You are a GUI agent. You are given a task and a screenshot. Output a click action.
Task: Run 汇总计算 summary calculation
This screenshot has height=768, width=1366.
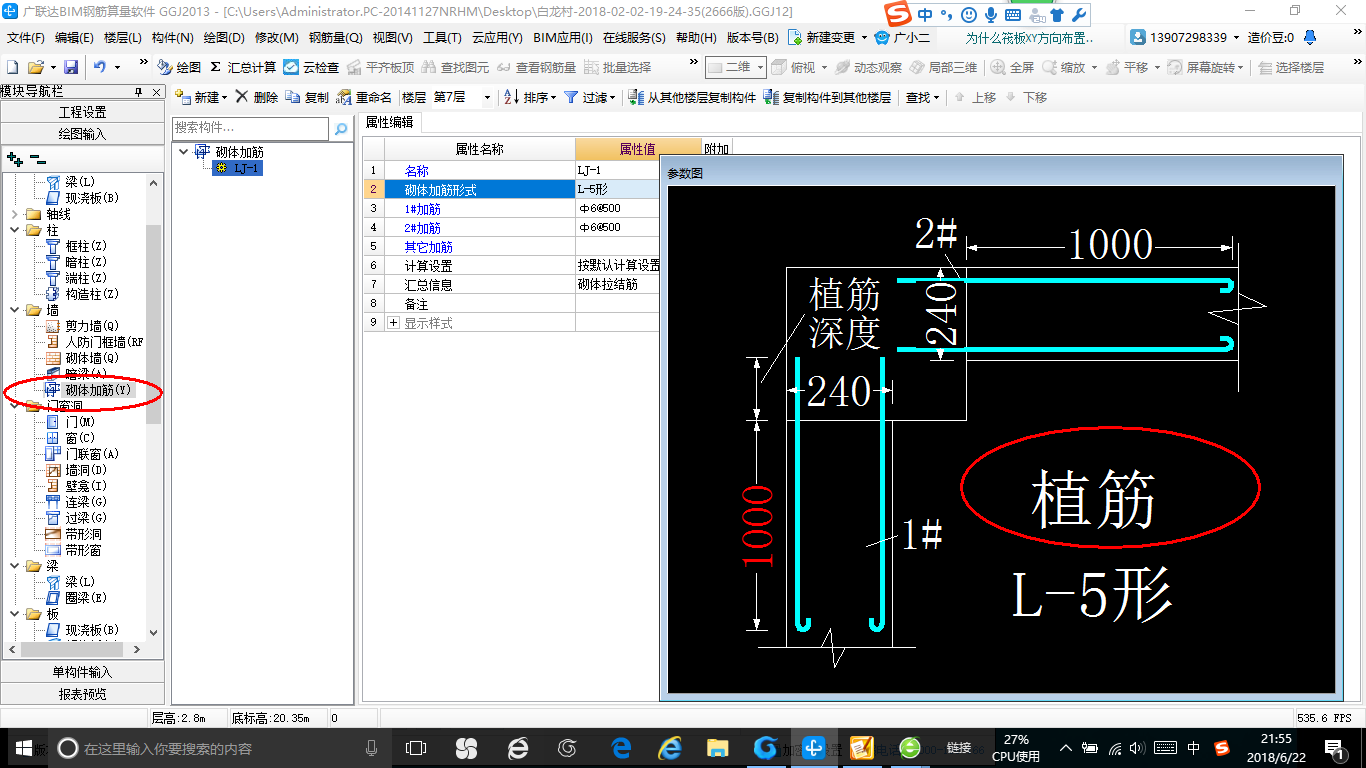243,67
